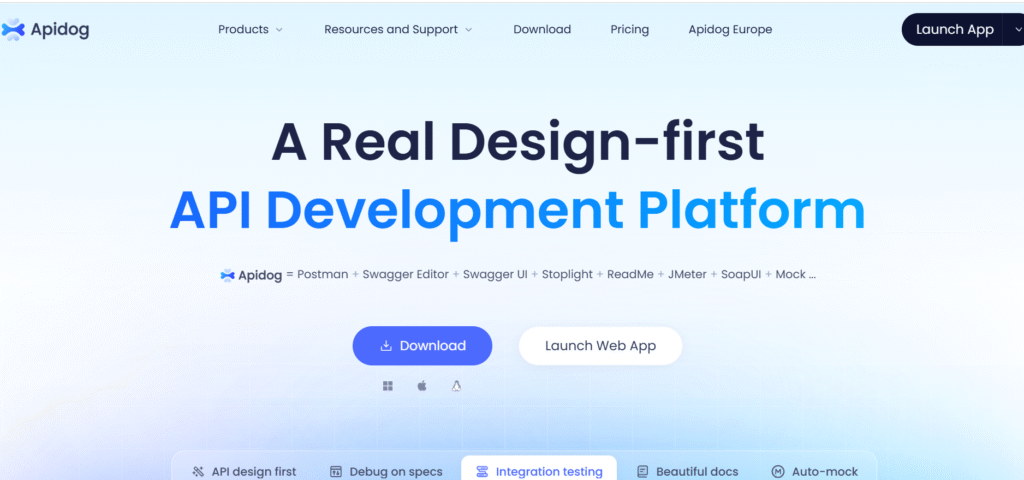Viewport: 1024px width, 480px height.
Task: Click the 'SoapUI' text in tagline
Action: click(741, 274)
